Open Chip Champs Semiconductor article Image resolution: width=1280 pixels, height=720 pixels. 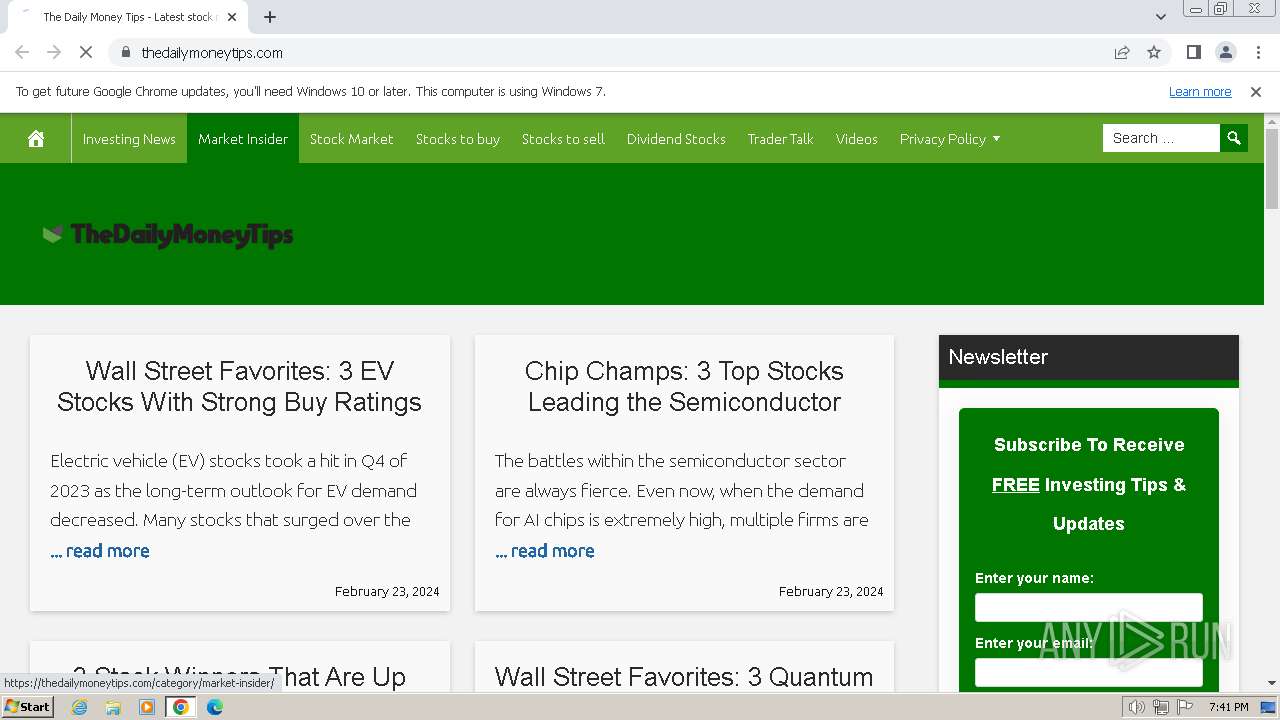point(684,386)
